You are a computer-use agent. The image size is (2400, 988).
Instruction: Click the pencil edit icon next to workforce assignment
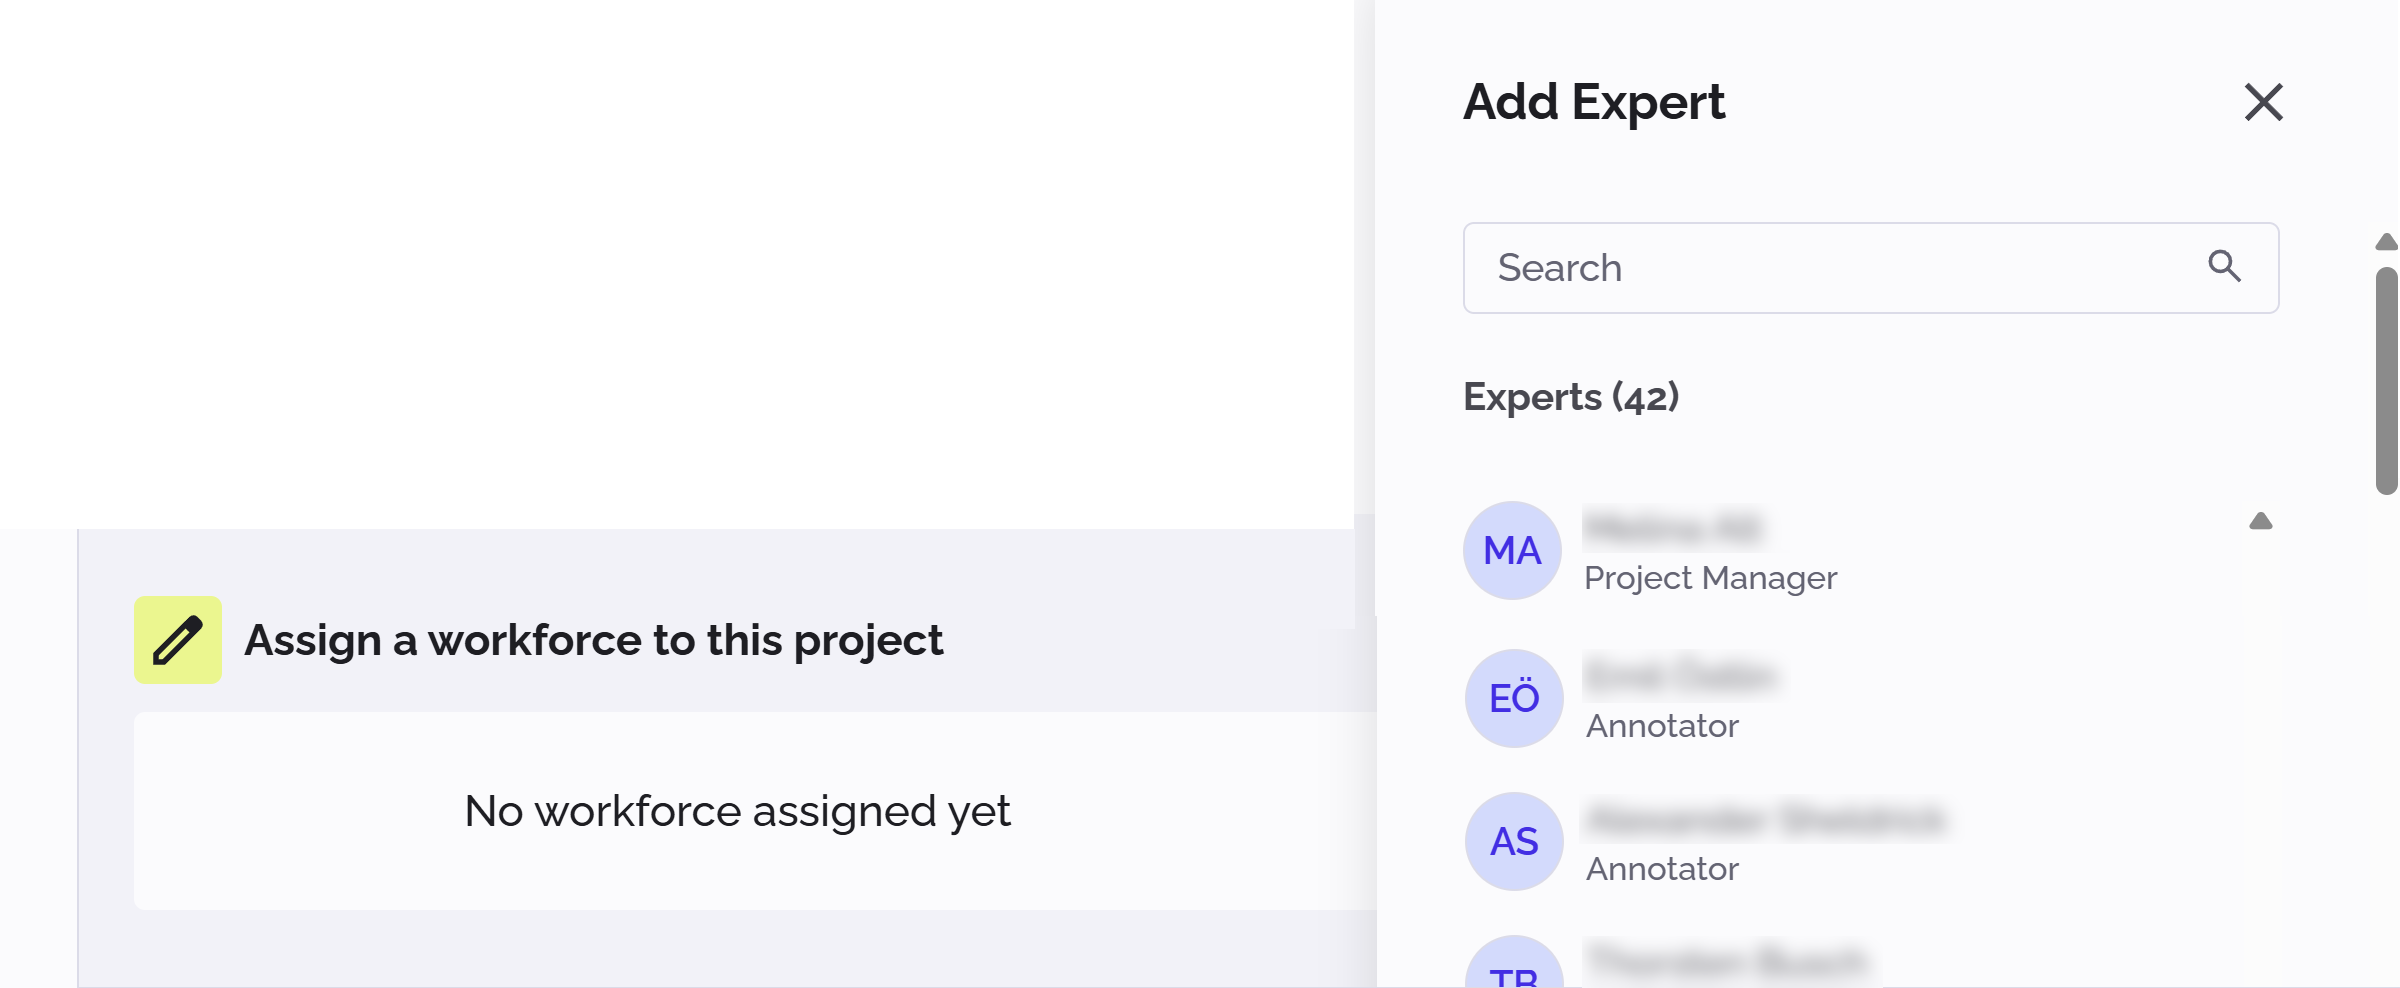(176, 640)
